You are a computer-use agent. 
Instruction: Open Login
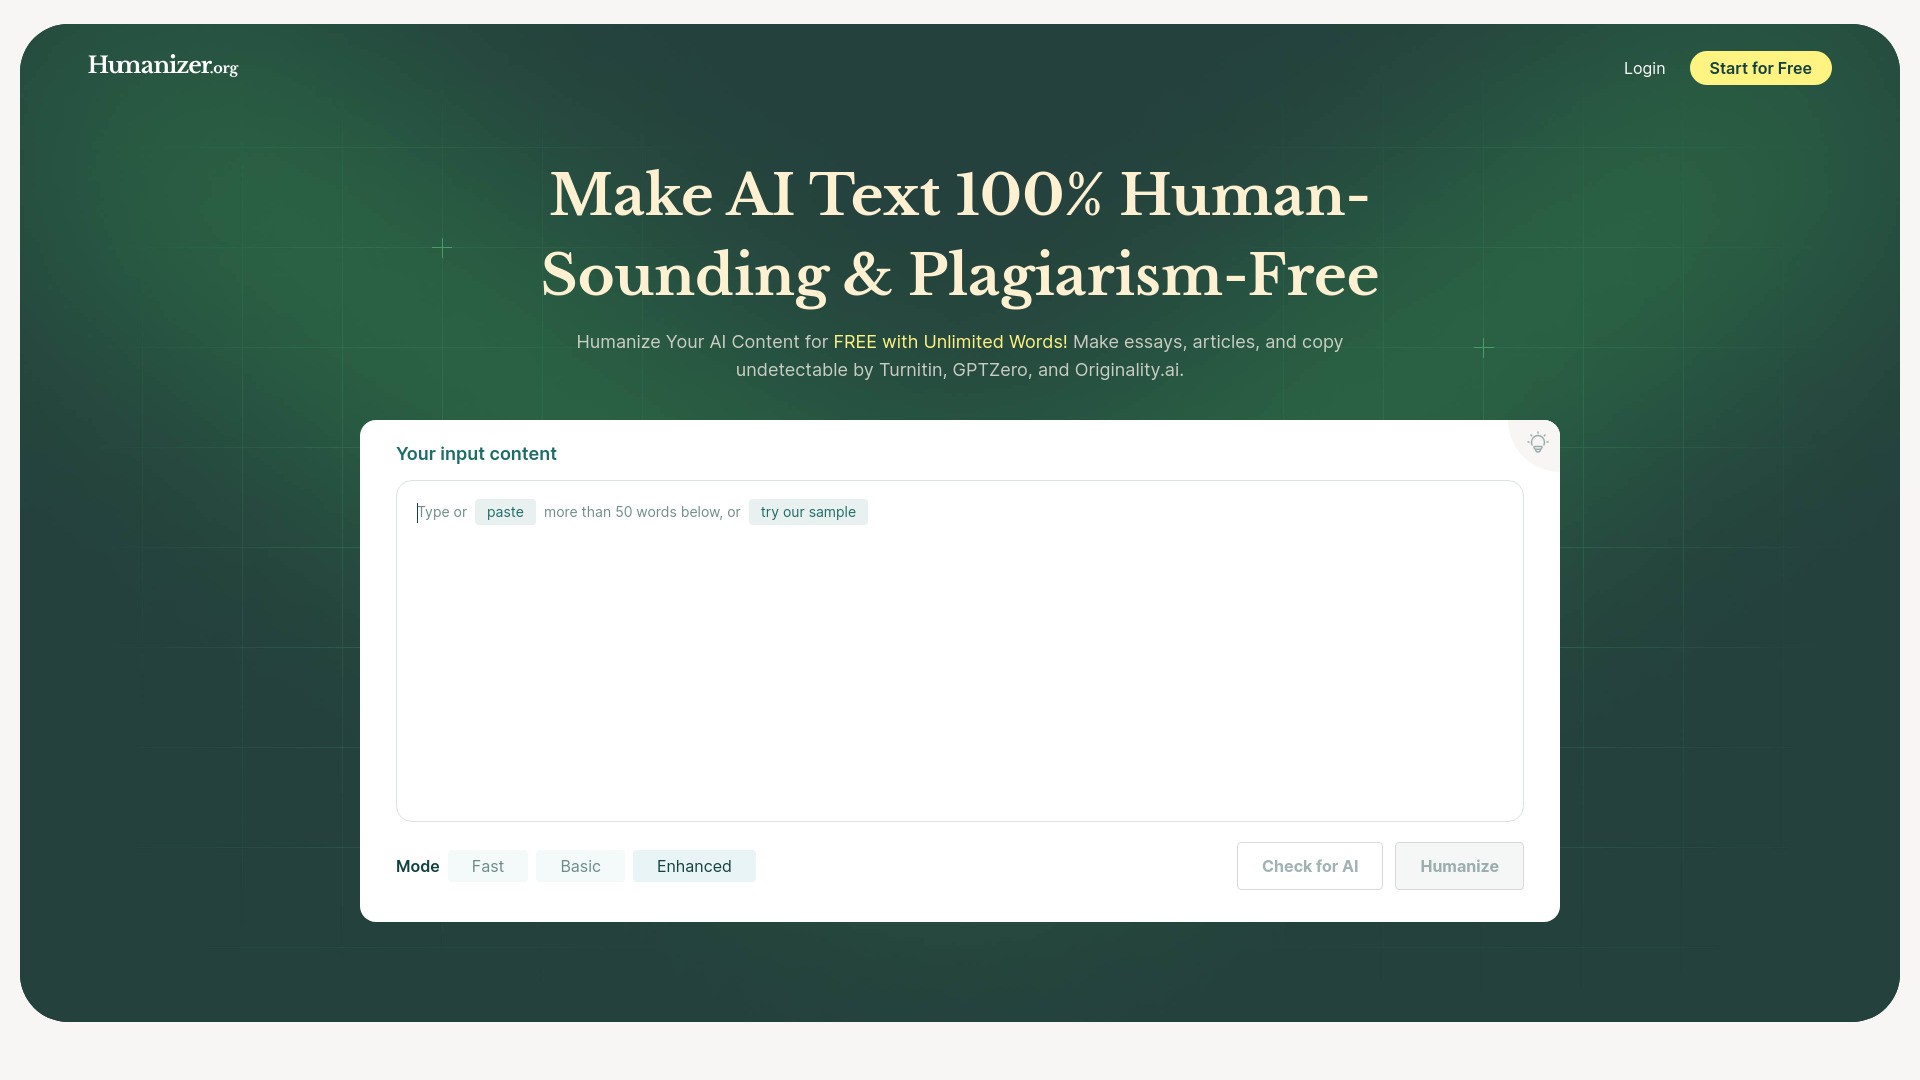1643,68
